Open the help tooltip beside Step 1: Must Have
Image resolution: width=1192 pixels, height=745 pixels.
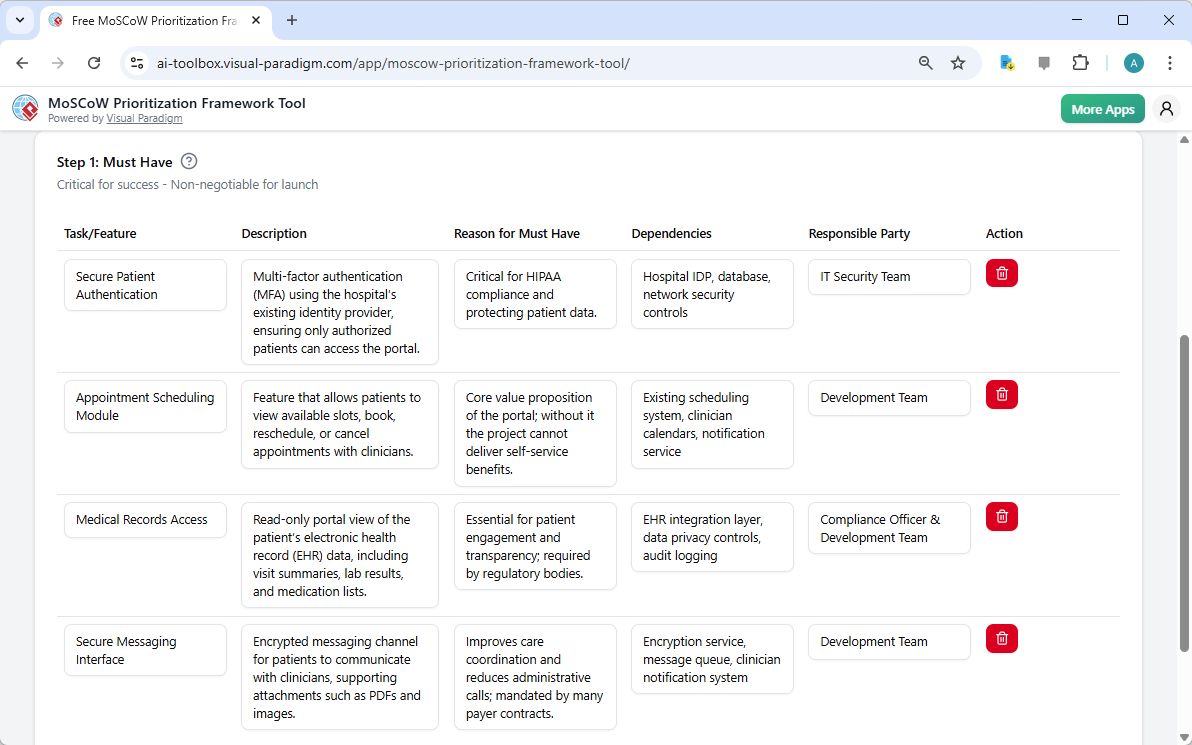[188, 161]
